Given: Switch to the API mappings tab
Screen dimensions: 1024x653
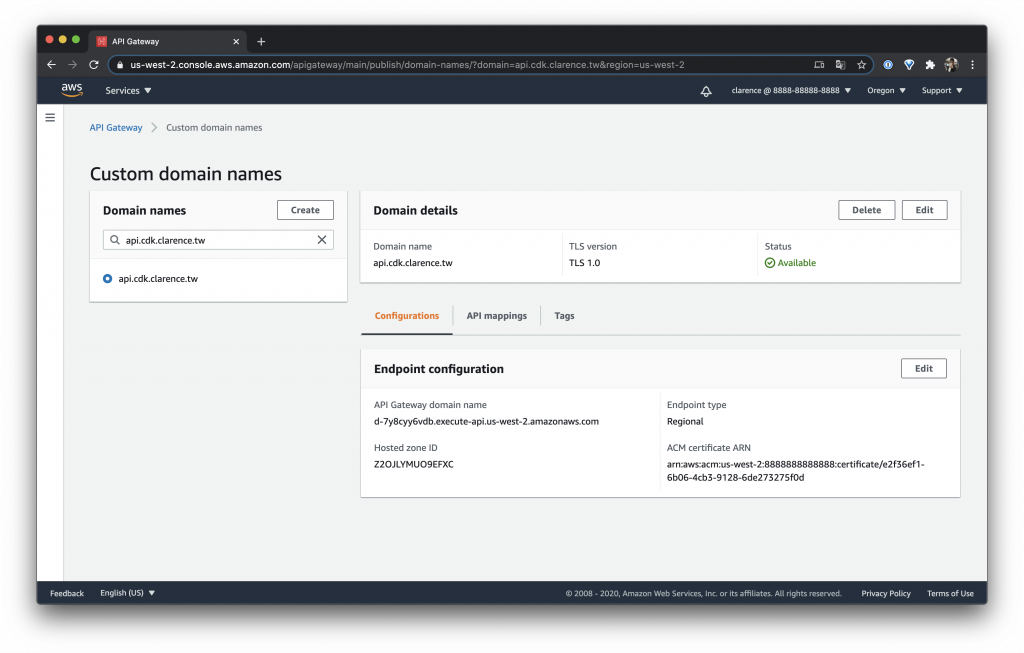Looking at the screenshot, I should point(496,315).
